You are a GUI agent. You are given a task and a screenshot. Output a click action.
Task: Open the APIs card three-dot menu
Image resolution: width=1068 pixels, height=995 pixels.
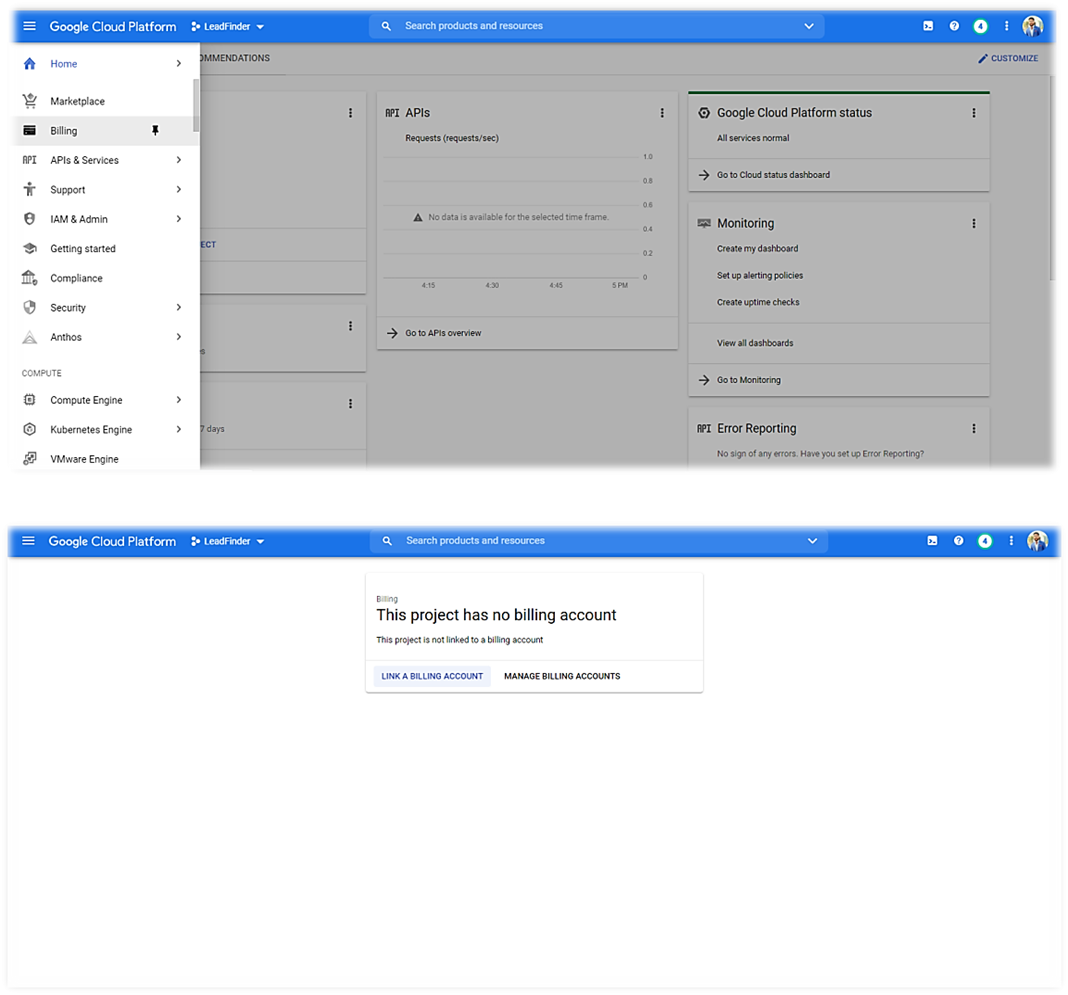tap(662, 113)
